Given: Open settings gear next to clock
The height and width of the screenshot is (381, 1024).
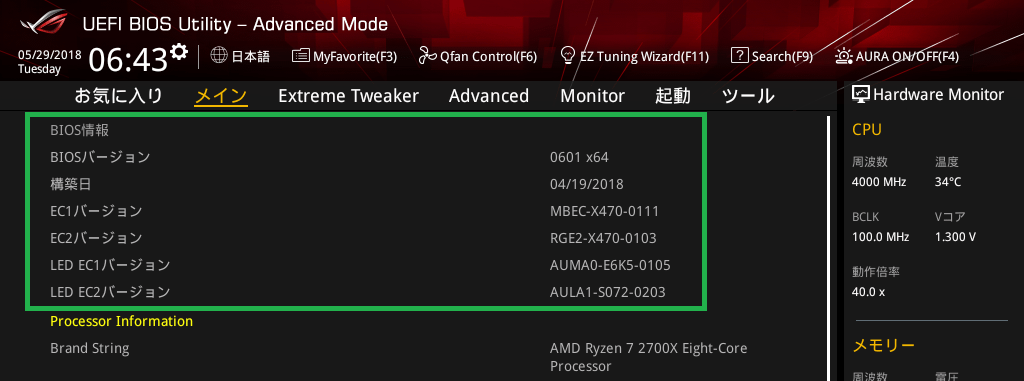Looking at the screenshot, I should [179, 52].
